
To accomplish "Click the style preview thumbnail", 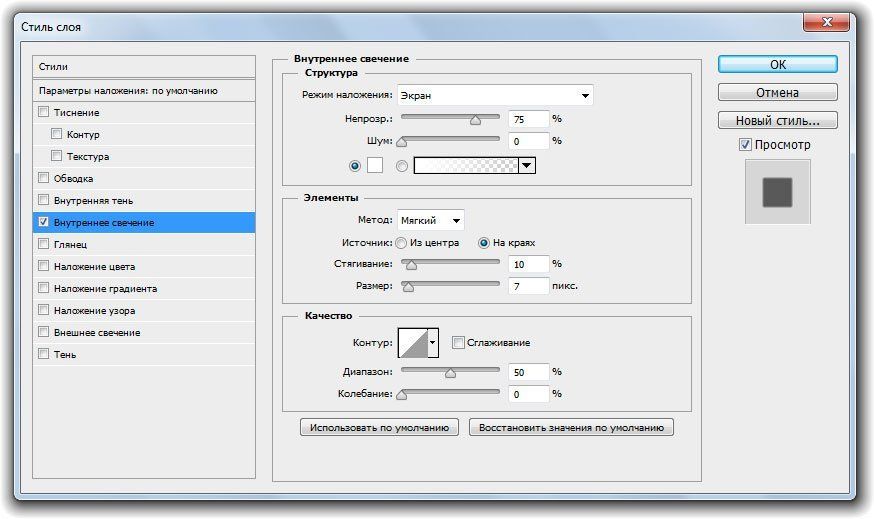I will (x=778, y=192).
